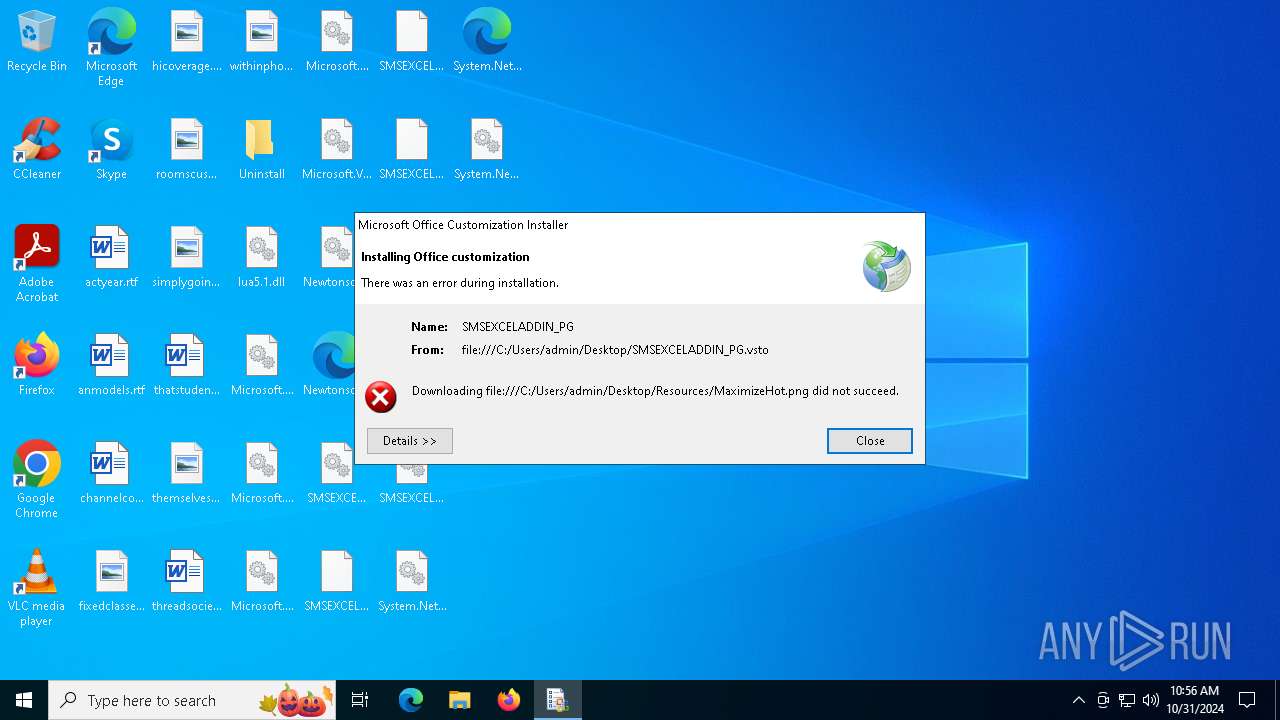The height and width of the screenshot is (720, 1280).
Task: Open File Explorer from the taskbar
Action: coord(459,700)
